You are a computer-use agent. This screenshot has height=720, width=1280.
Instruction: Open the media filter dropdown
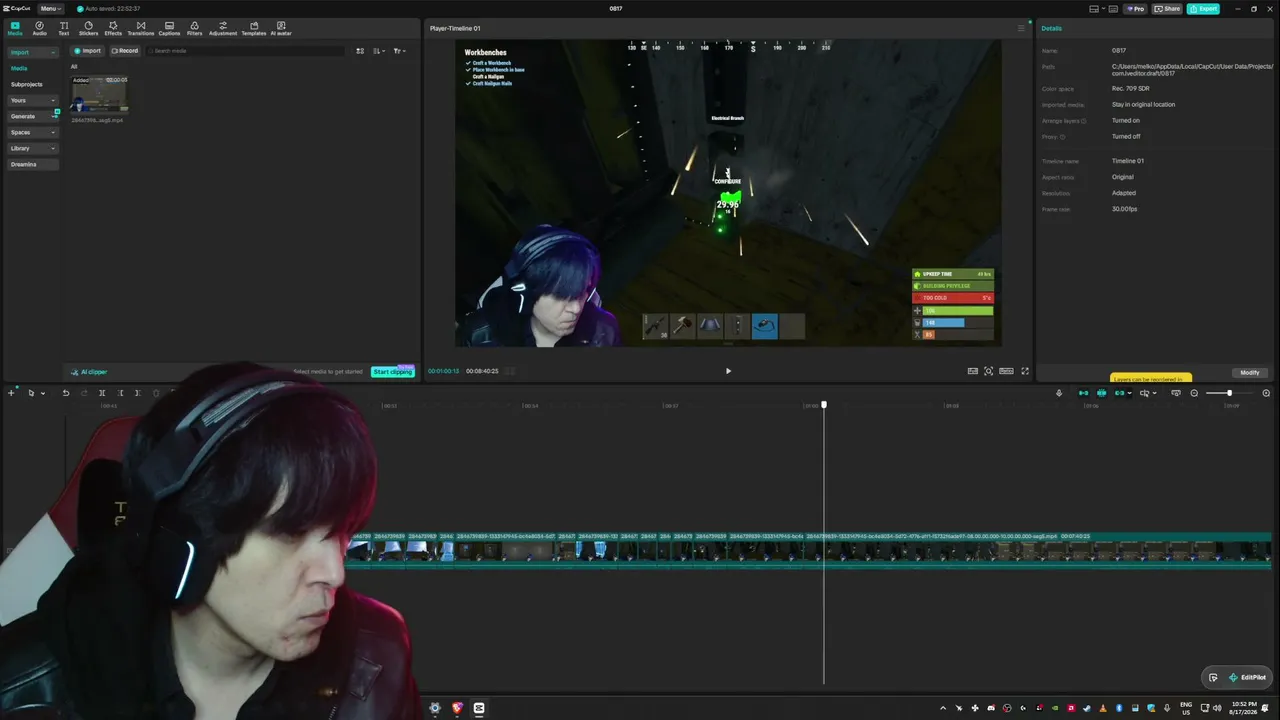pos(399,51)
